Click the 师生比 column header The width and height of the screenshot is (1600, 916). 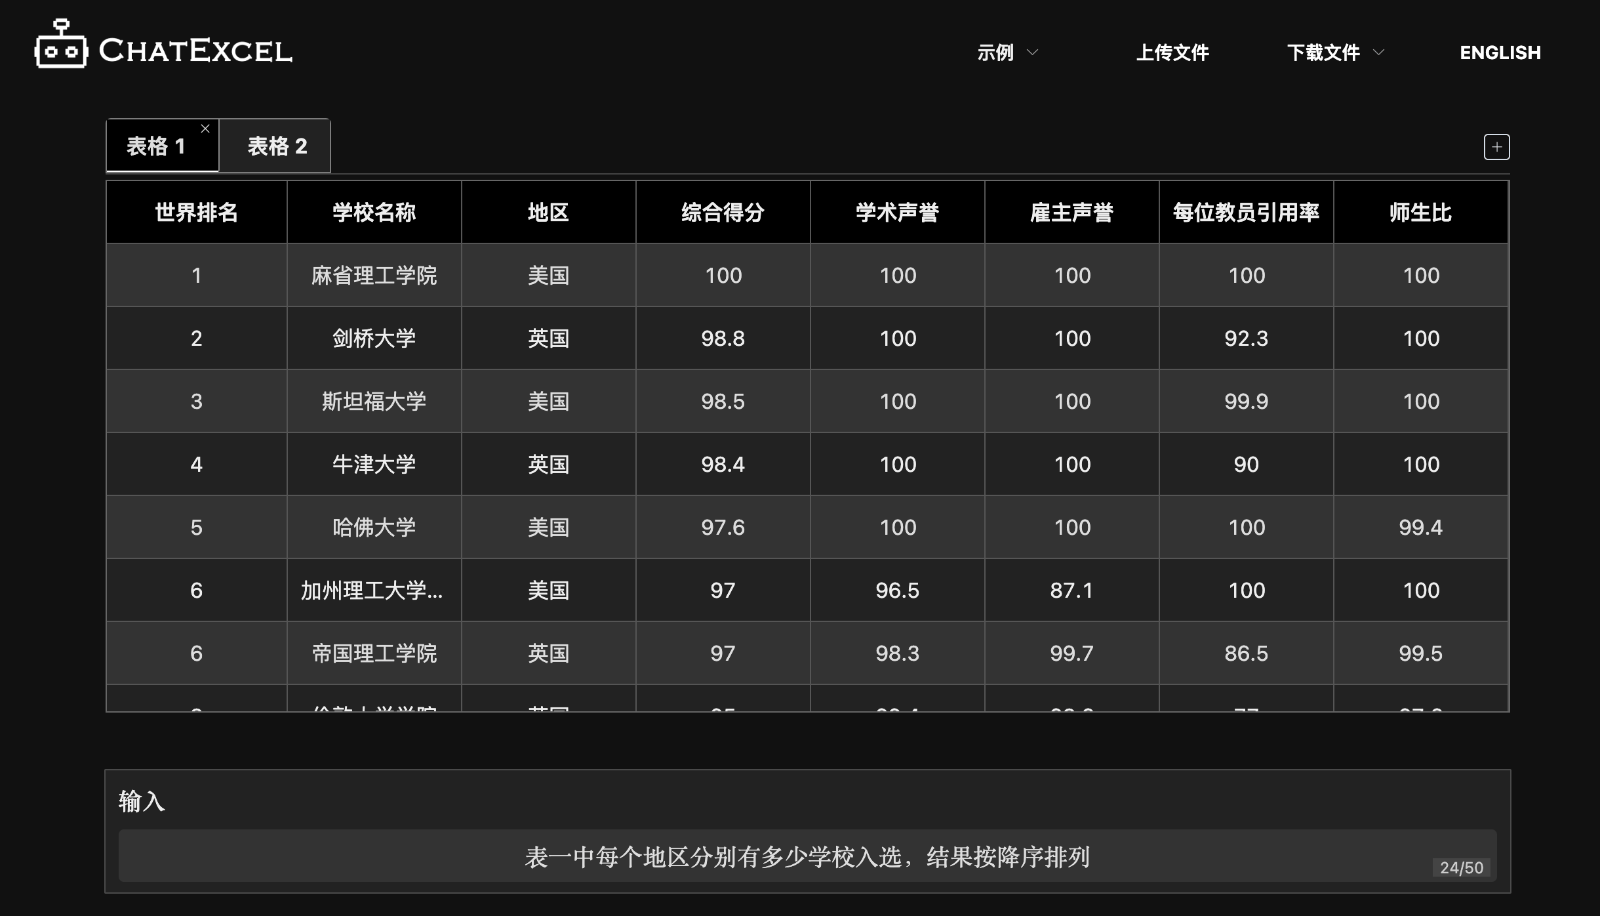[1420, 211]
